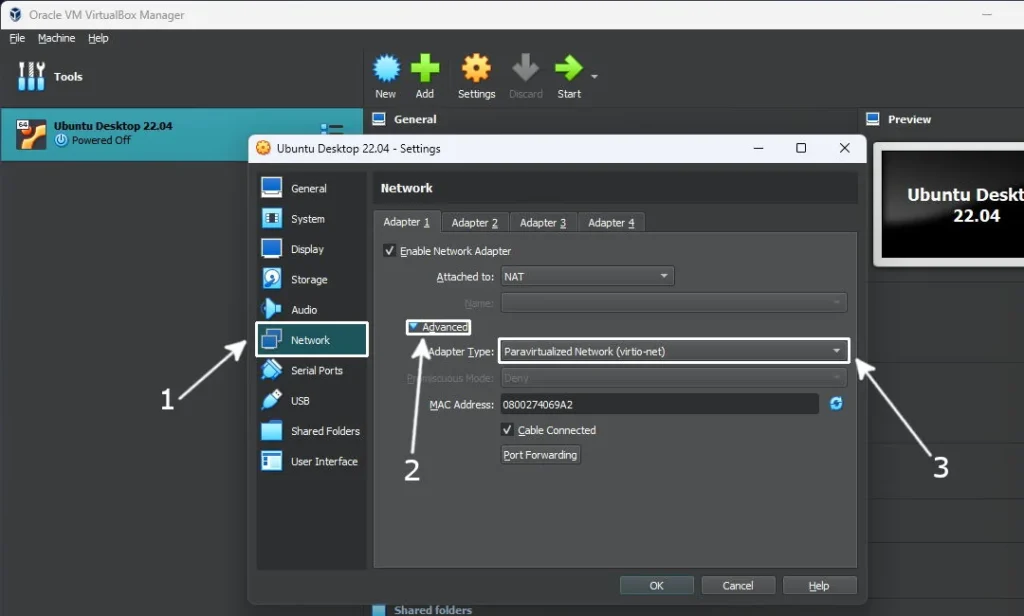Minimize the Settings dialog window
Image resolution: width=1024 pixels, height=616 pixels.
(758, 148)
